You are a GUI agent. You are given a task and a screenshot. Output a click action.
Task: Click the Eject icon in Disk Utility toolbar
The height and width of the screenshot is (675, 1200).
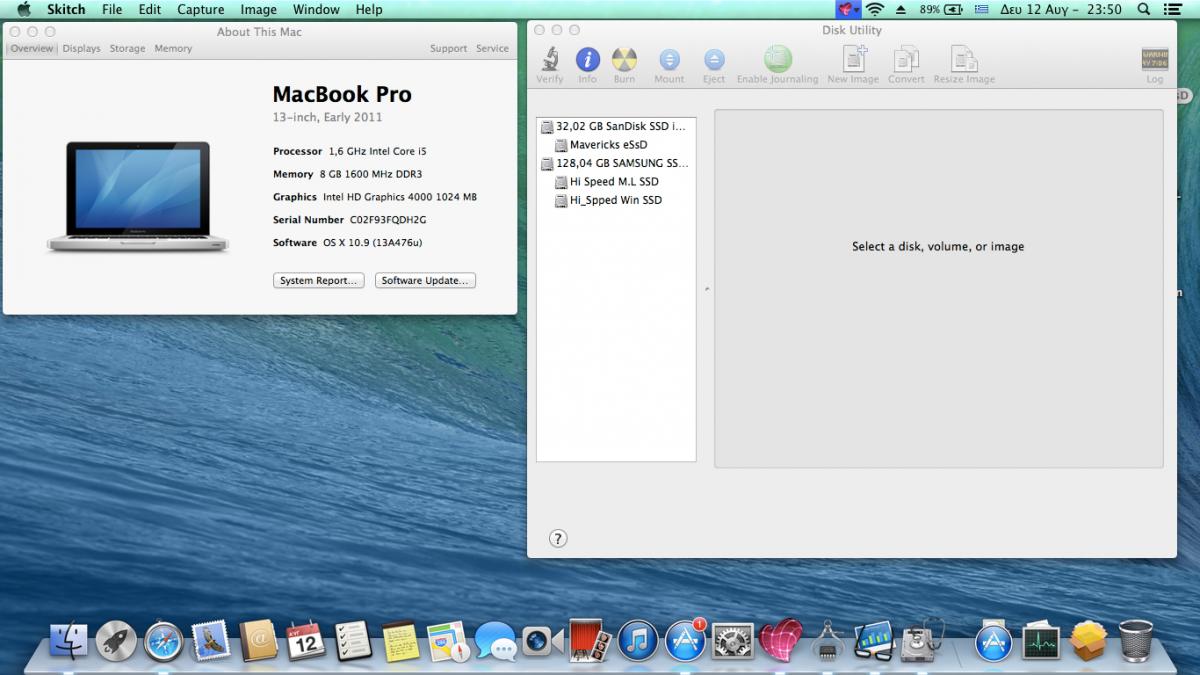point(714,65)
